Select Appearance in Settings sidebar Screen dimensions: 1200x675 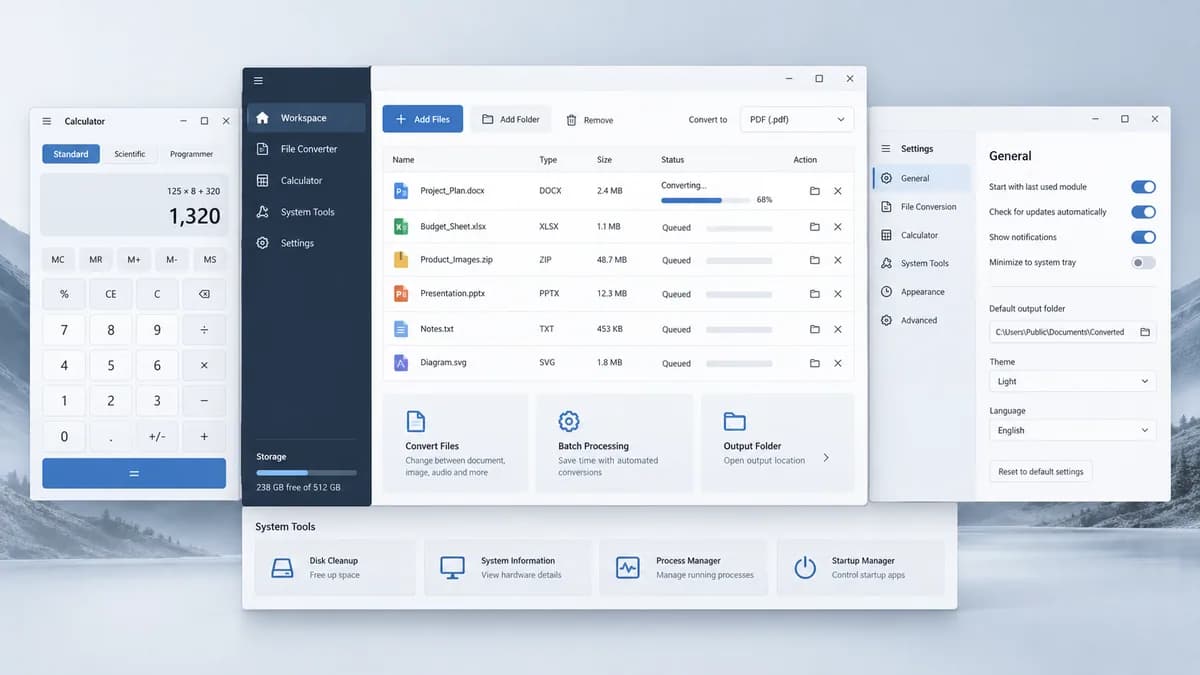[921, 292]
